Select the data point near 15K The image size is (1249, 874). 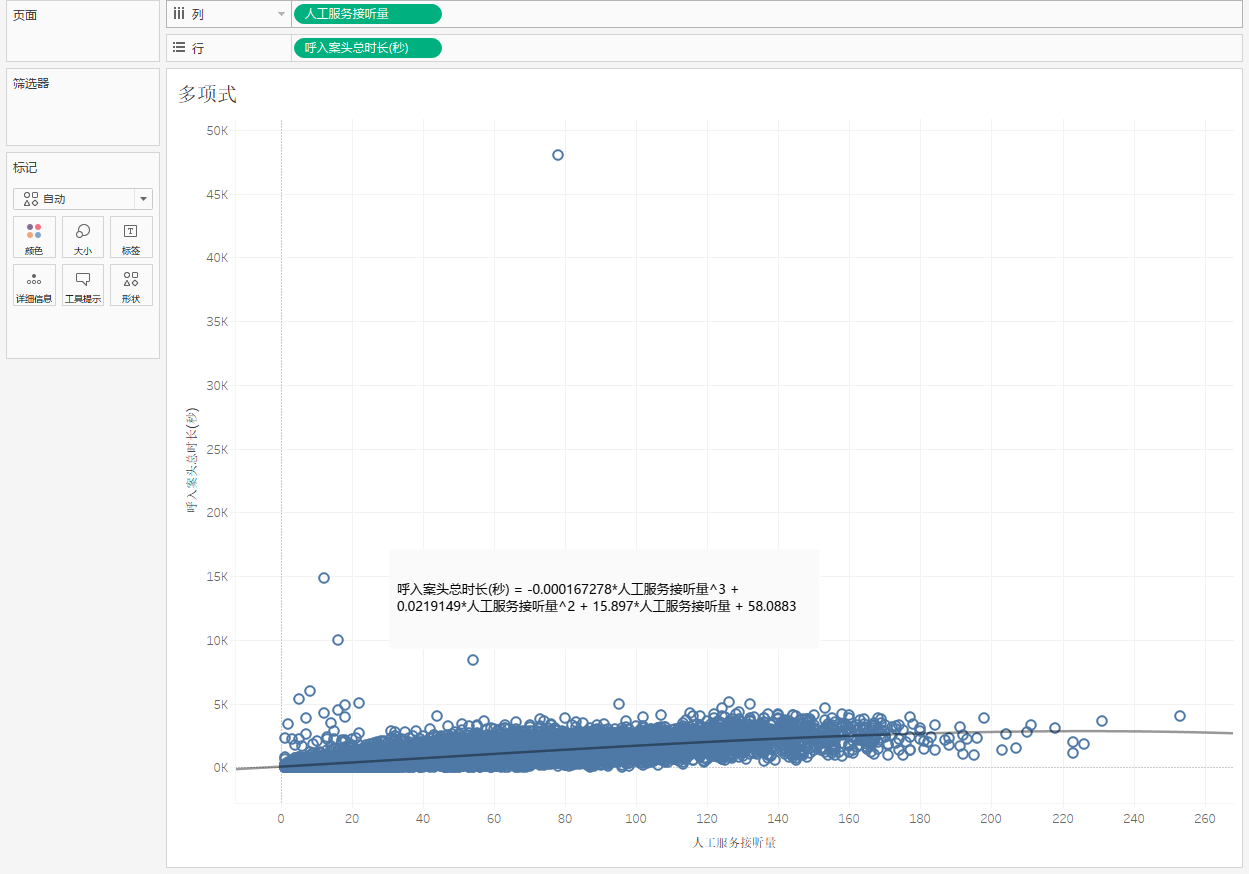(x=324, y=578)
